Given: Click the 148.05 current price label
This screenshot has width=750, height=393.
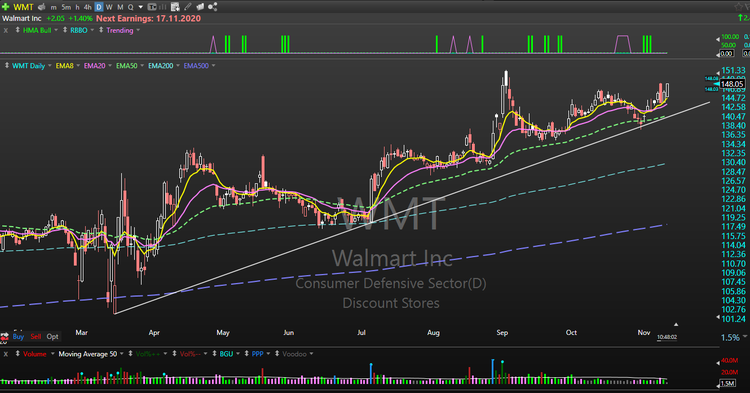Looking at the screenshot, I should point(732,84).
